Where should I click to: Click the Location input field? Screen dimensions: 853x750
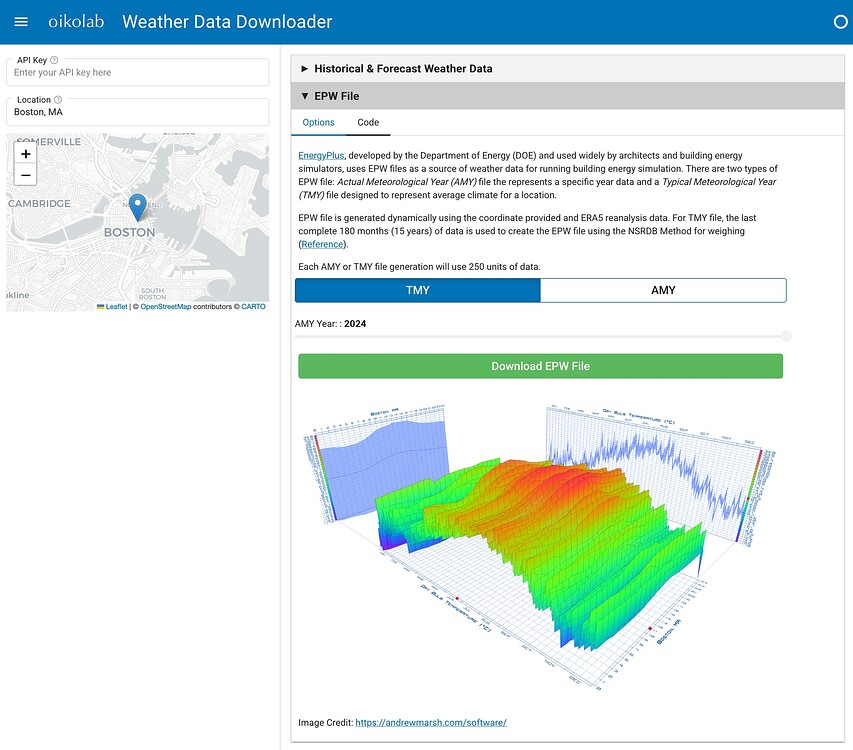click(138, 112)
